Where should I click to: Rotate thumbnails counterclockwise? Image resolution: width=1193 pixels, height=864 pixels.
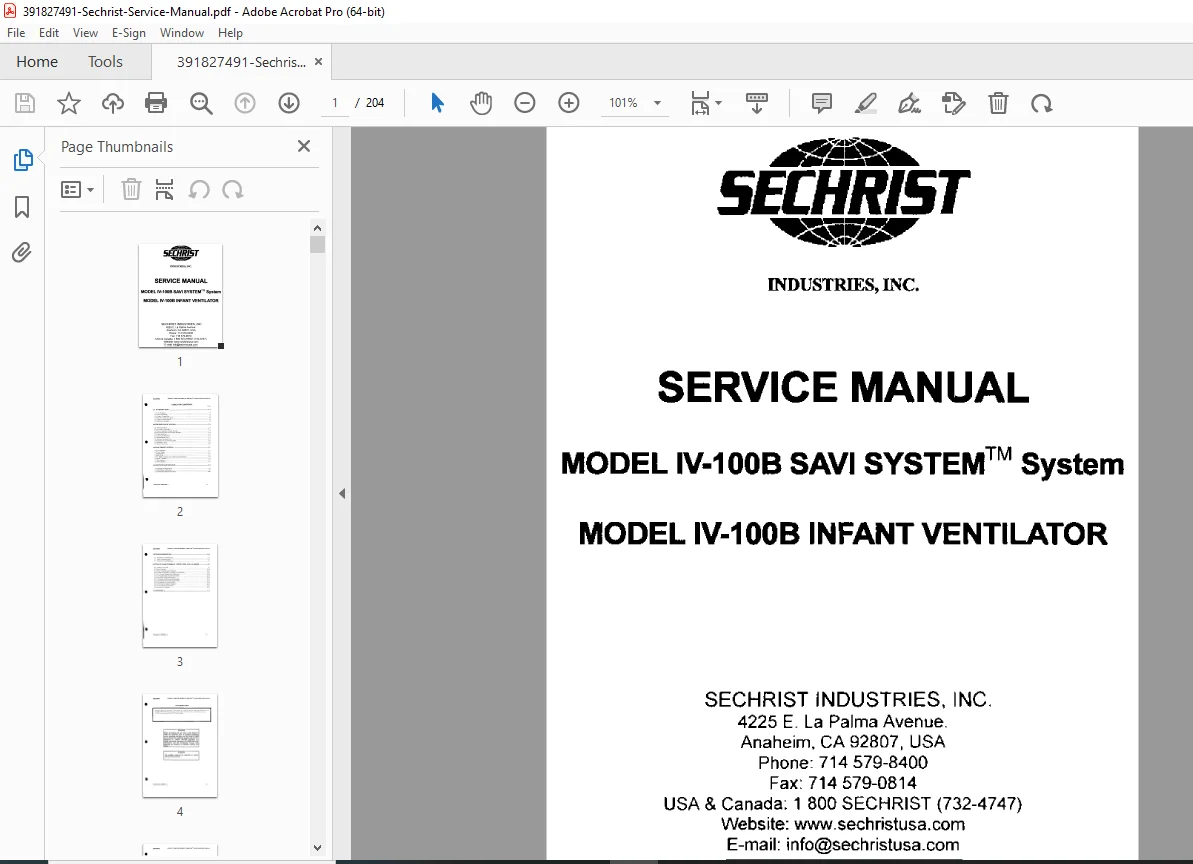tap(199, 189)
